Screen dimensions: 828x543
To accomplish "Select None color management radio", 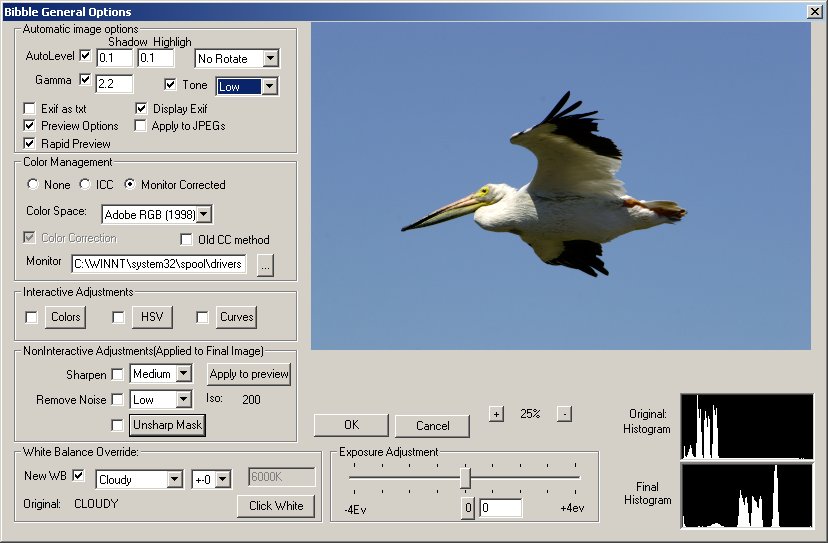I will pyautogui.click(x=33, y=184).
